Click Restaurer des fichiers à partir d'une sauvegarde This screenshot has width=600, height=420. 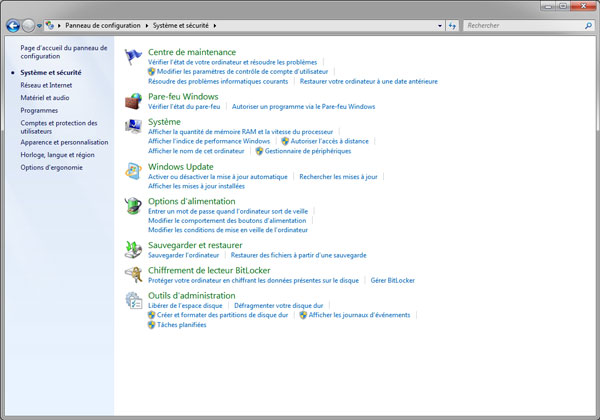tap(298, 255)
